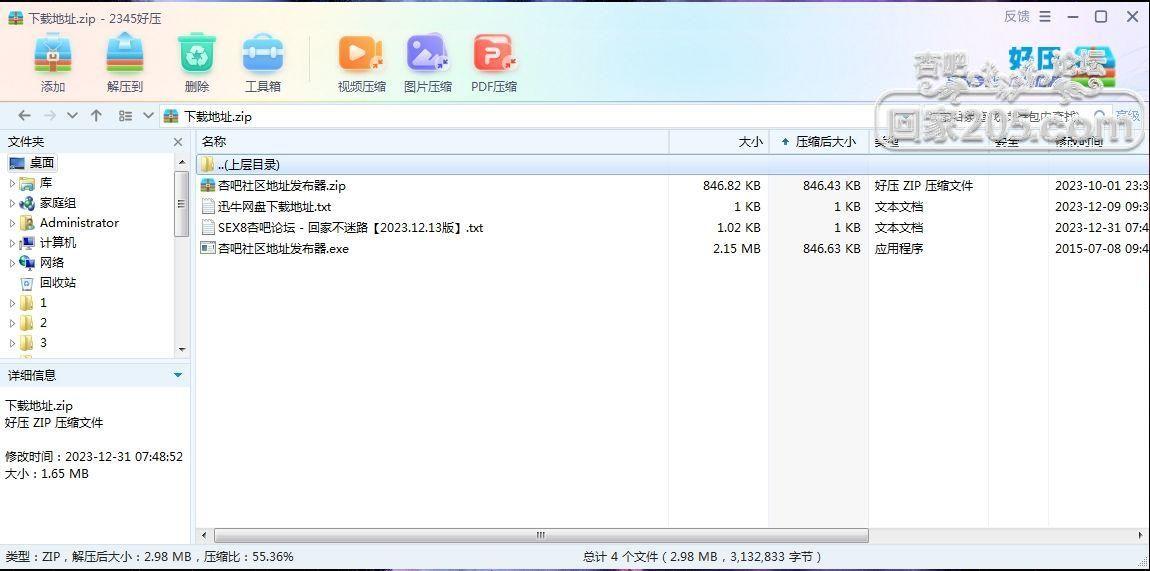Expand the 家庭组 tree node

[x=12, y=203]
